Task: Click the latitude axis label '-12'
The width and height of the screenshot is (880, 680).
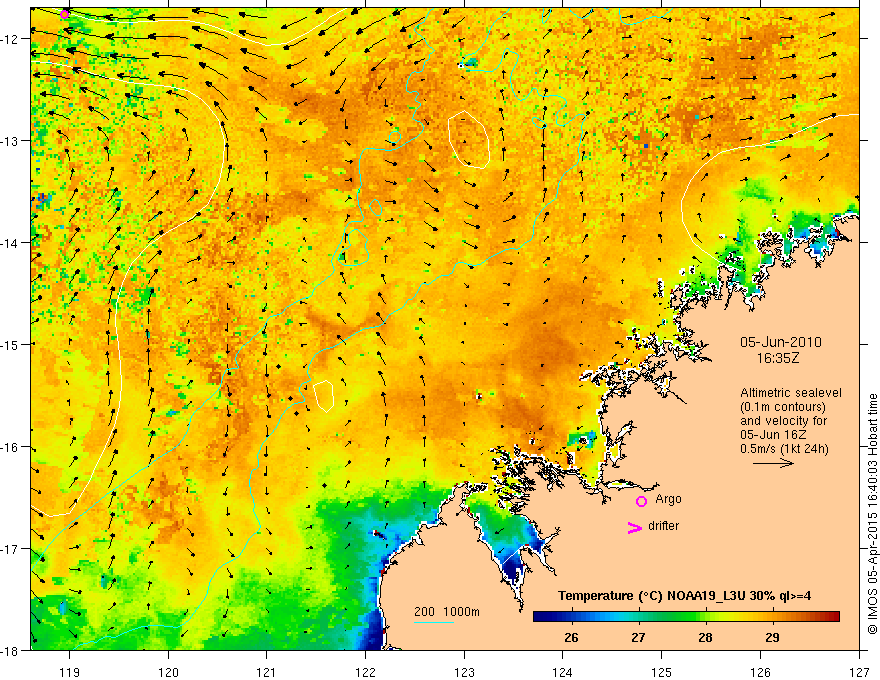Action: (10, 39)
